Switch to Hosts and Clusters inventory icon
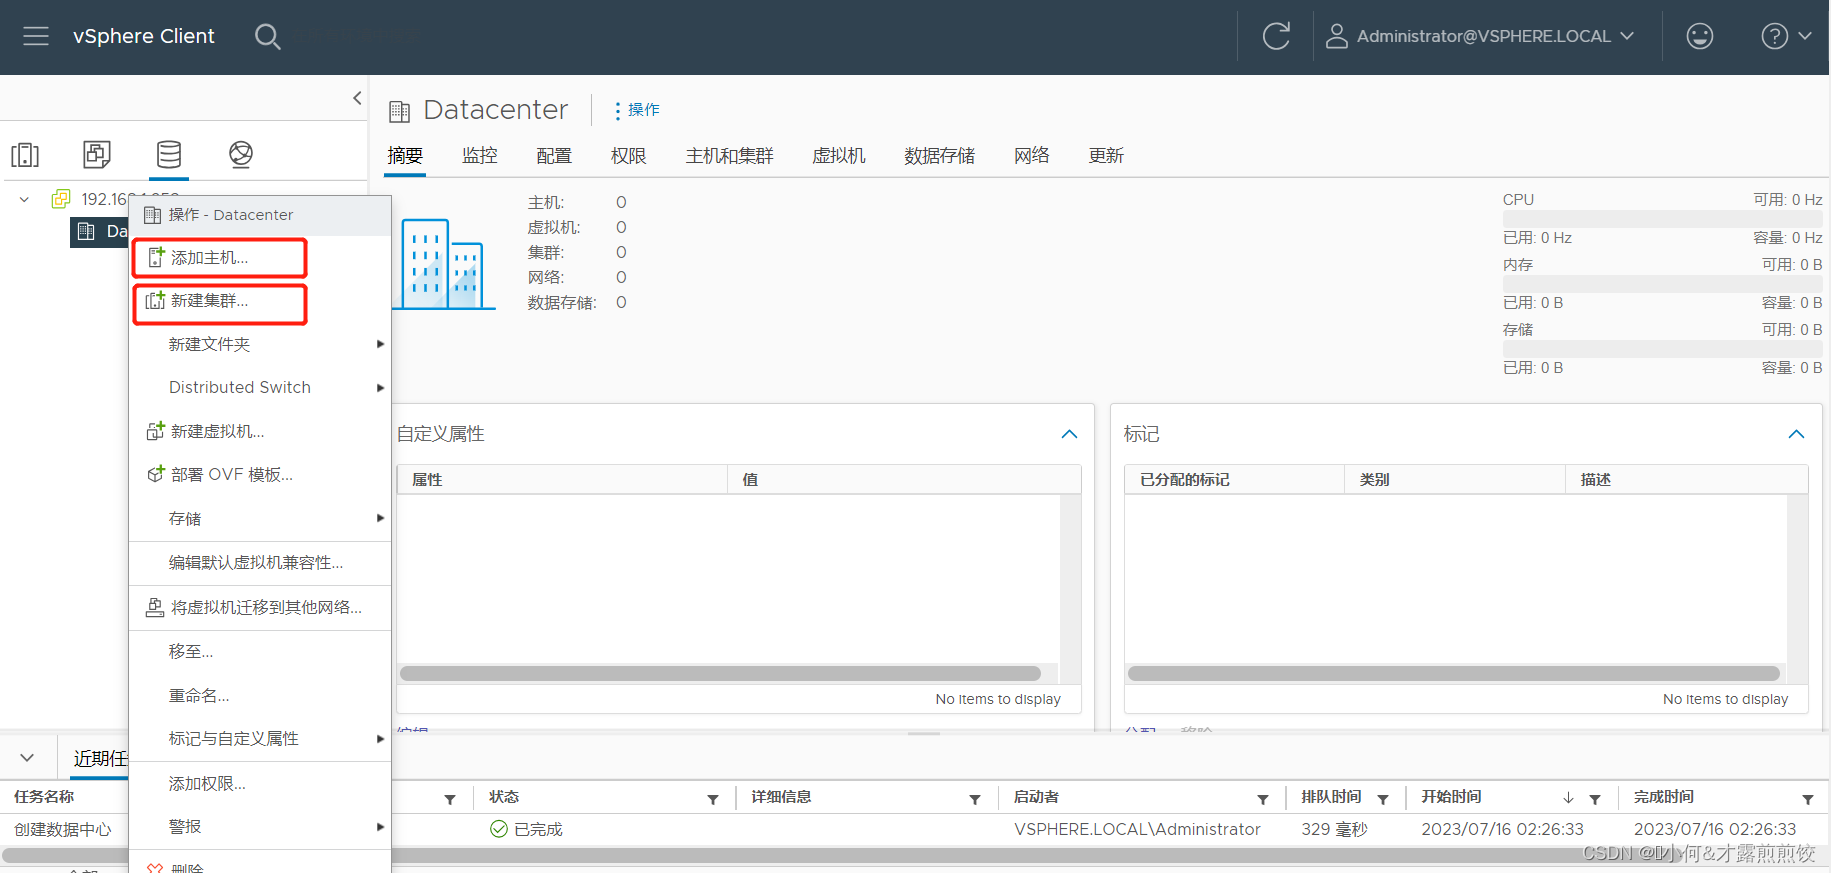The width and height of the screenshot is (1831, 873). tap(25, 154)
